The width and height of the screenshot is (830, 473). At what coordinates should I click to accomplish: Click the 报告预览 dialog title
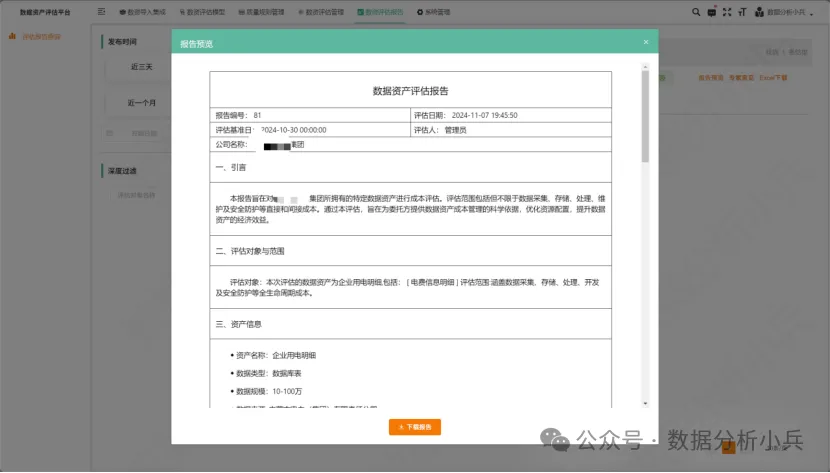(196, 44)
